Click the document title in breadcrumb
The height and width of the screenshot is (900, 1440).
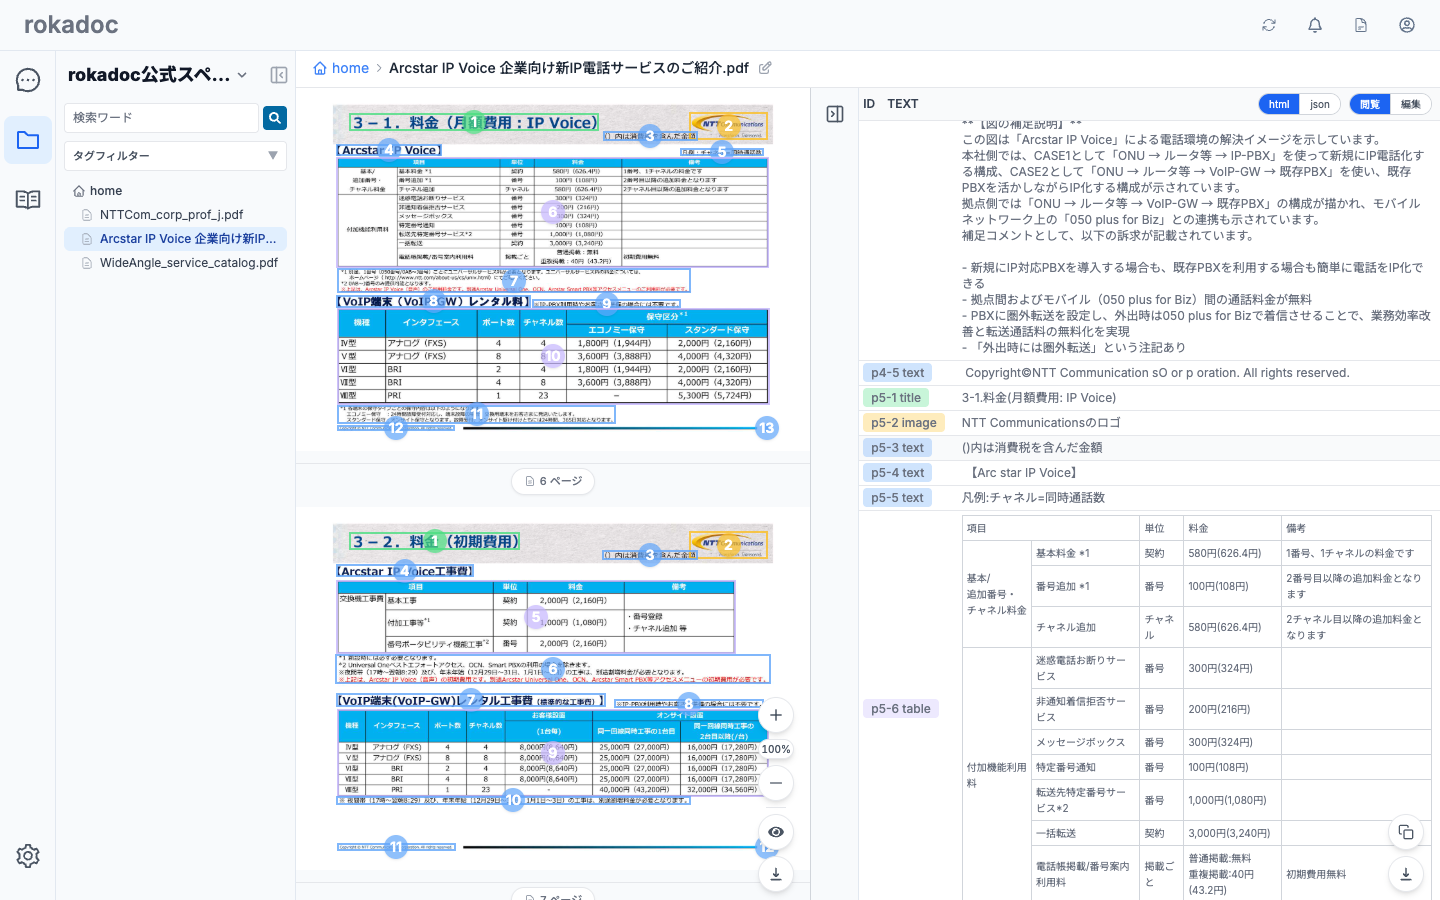[568, 68]
